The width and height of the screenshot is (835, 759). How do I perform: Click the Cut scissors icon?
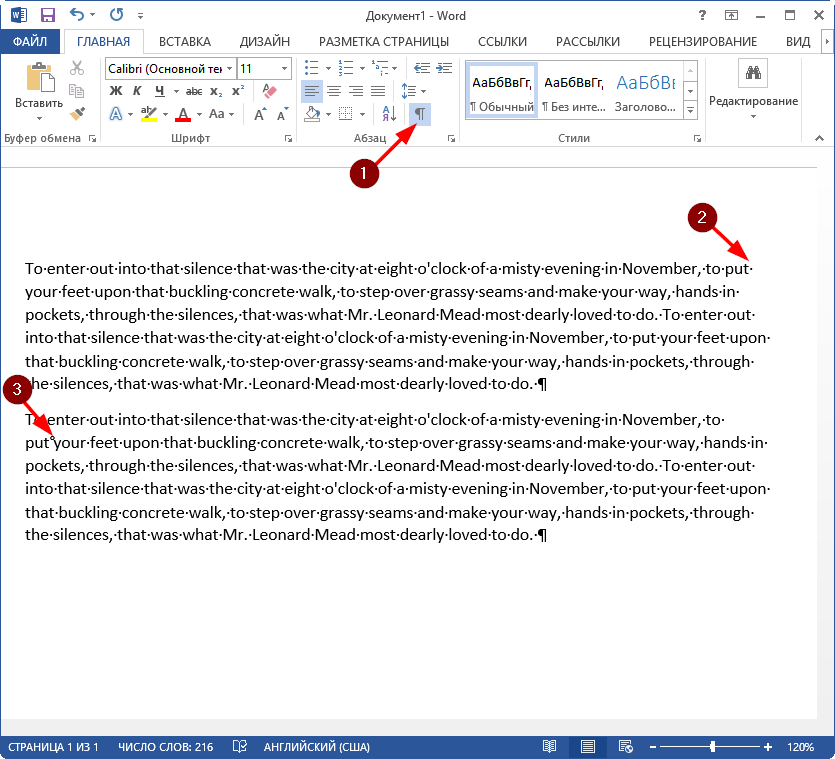pyautogui.click(x=78, y=68)
